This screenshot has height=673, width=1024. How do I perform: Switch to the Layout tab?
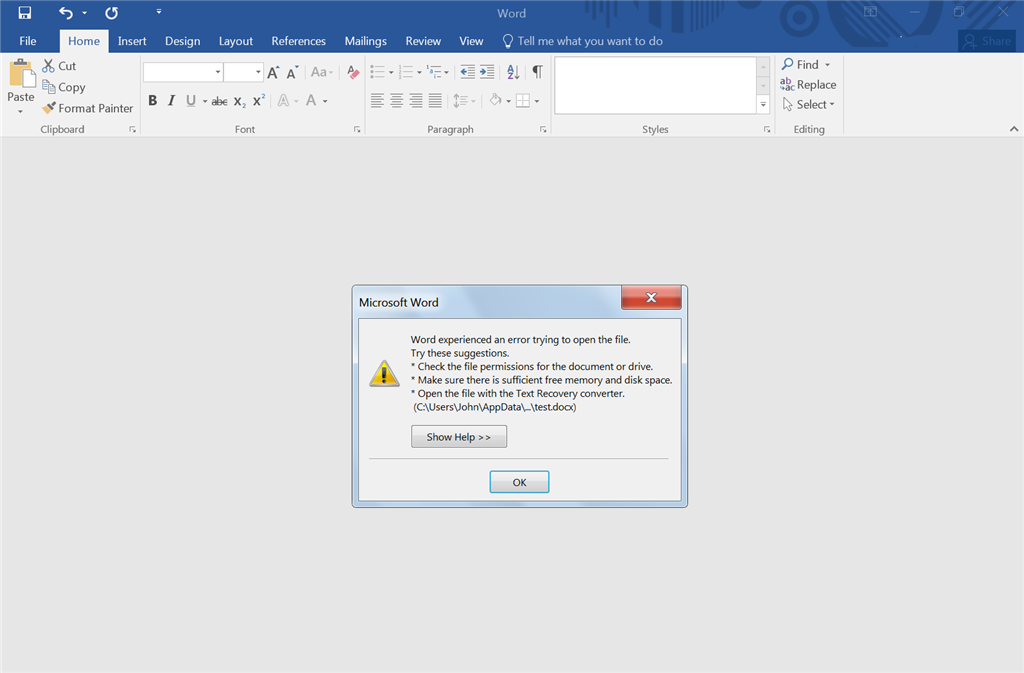tap(236, 41)
